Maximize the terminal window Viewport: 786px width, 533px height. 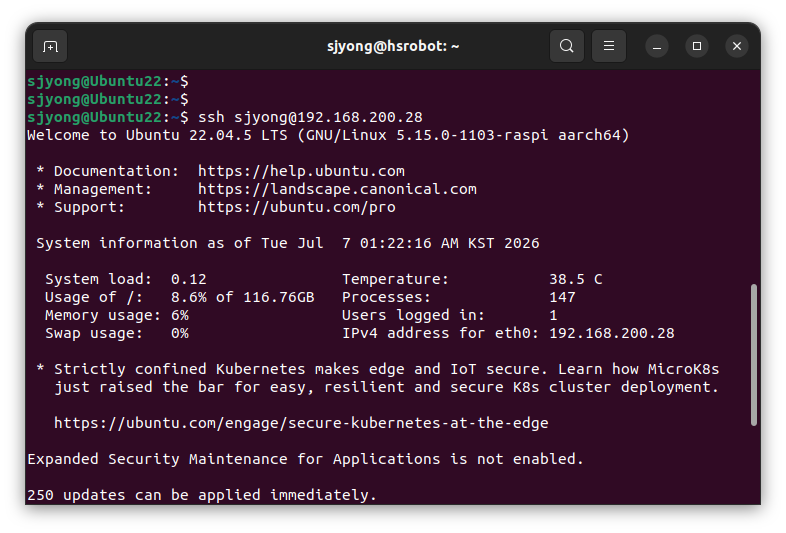point(697,46)
